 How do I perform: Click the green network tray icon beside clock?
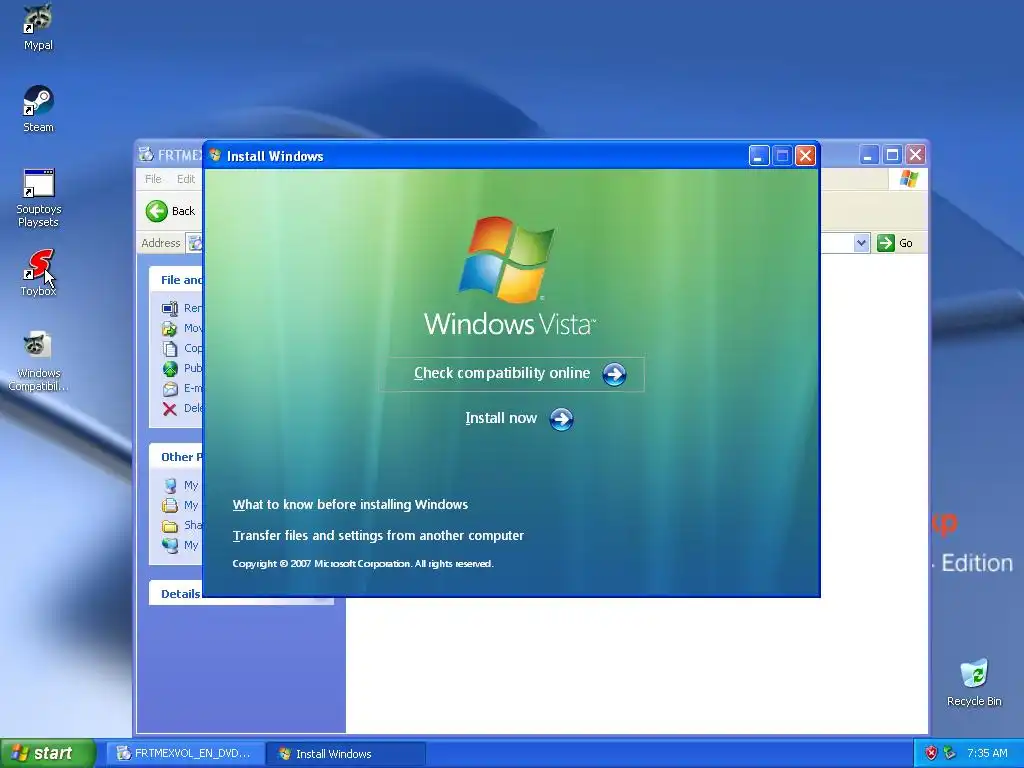point(950,753)
